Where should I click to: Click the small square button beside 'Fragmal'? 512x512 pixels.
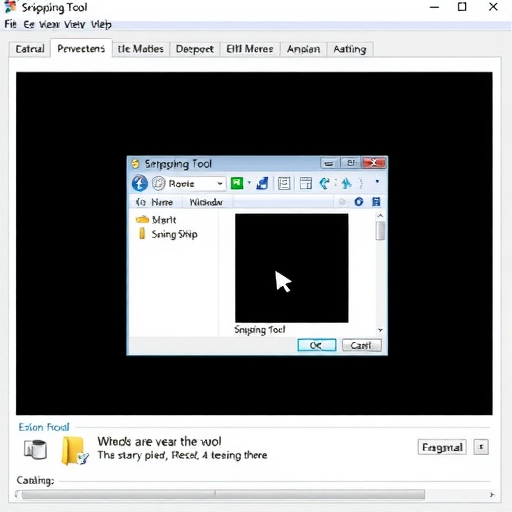pyautogui.click(x=481, y=447)
